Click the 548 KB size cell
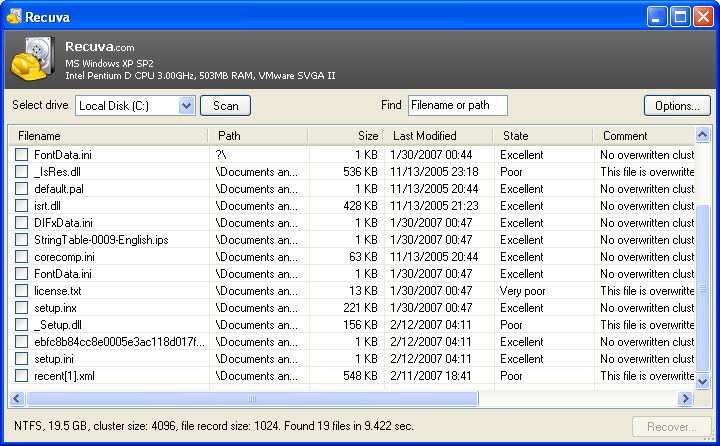 pos(360,376)
